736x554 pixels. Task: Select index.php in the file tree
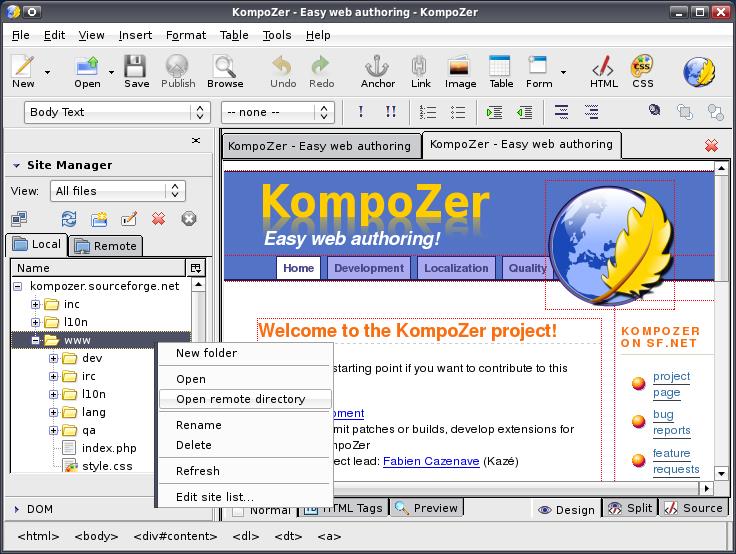pos(109,448)
